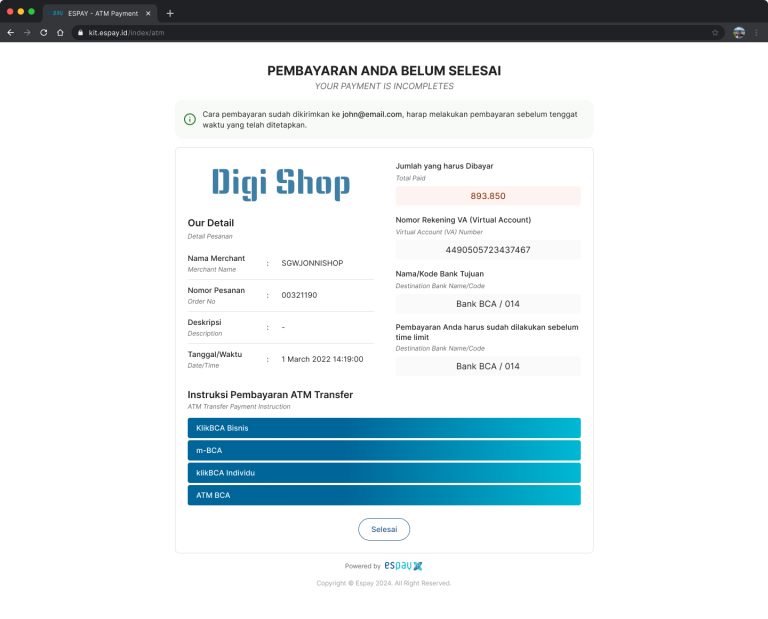This screenshot has height=619, width=768.
Task: Select merchant name SGWJONNISHOP
Action: pyautogui.click(x=312, y=263)
